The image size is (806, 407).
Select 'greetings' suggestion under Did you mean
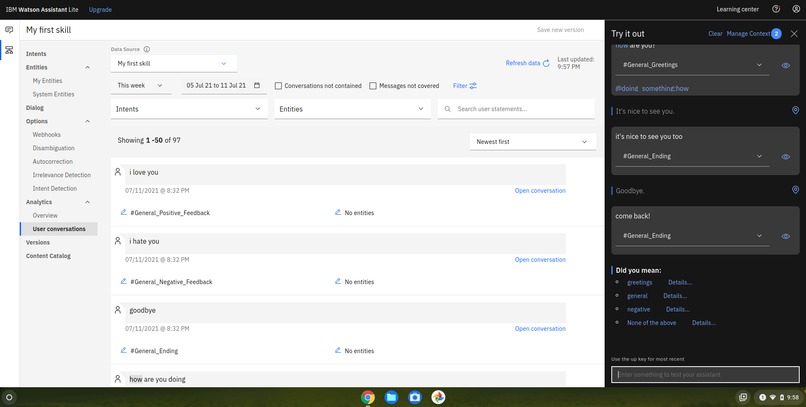(639, 283)
